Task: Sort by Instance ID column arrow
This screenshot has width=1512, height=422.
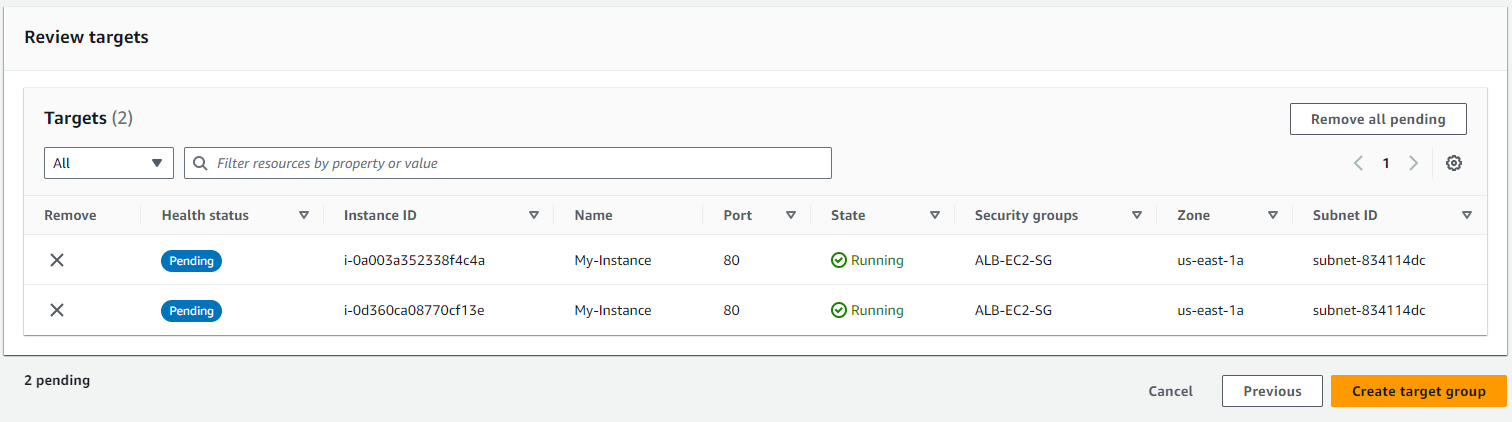Action: [x=534, y=215]
